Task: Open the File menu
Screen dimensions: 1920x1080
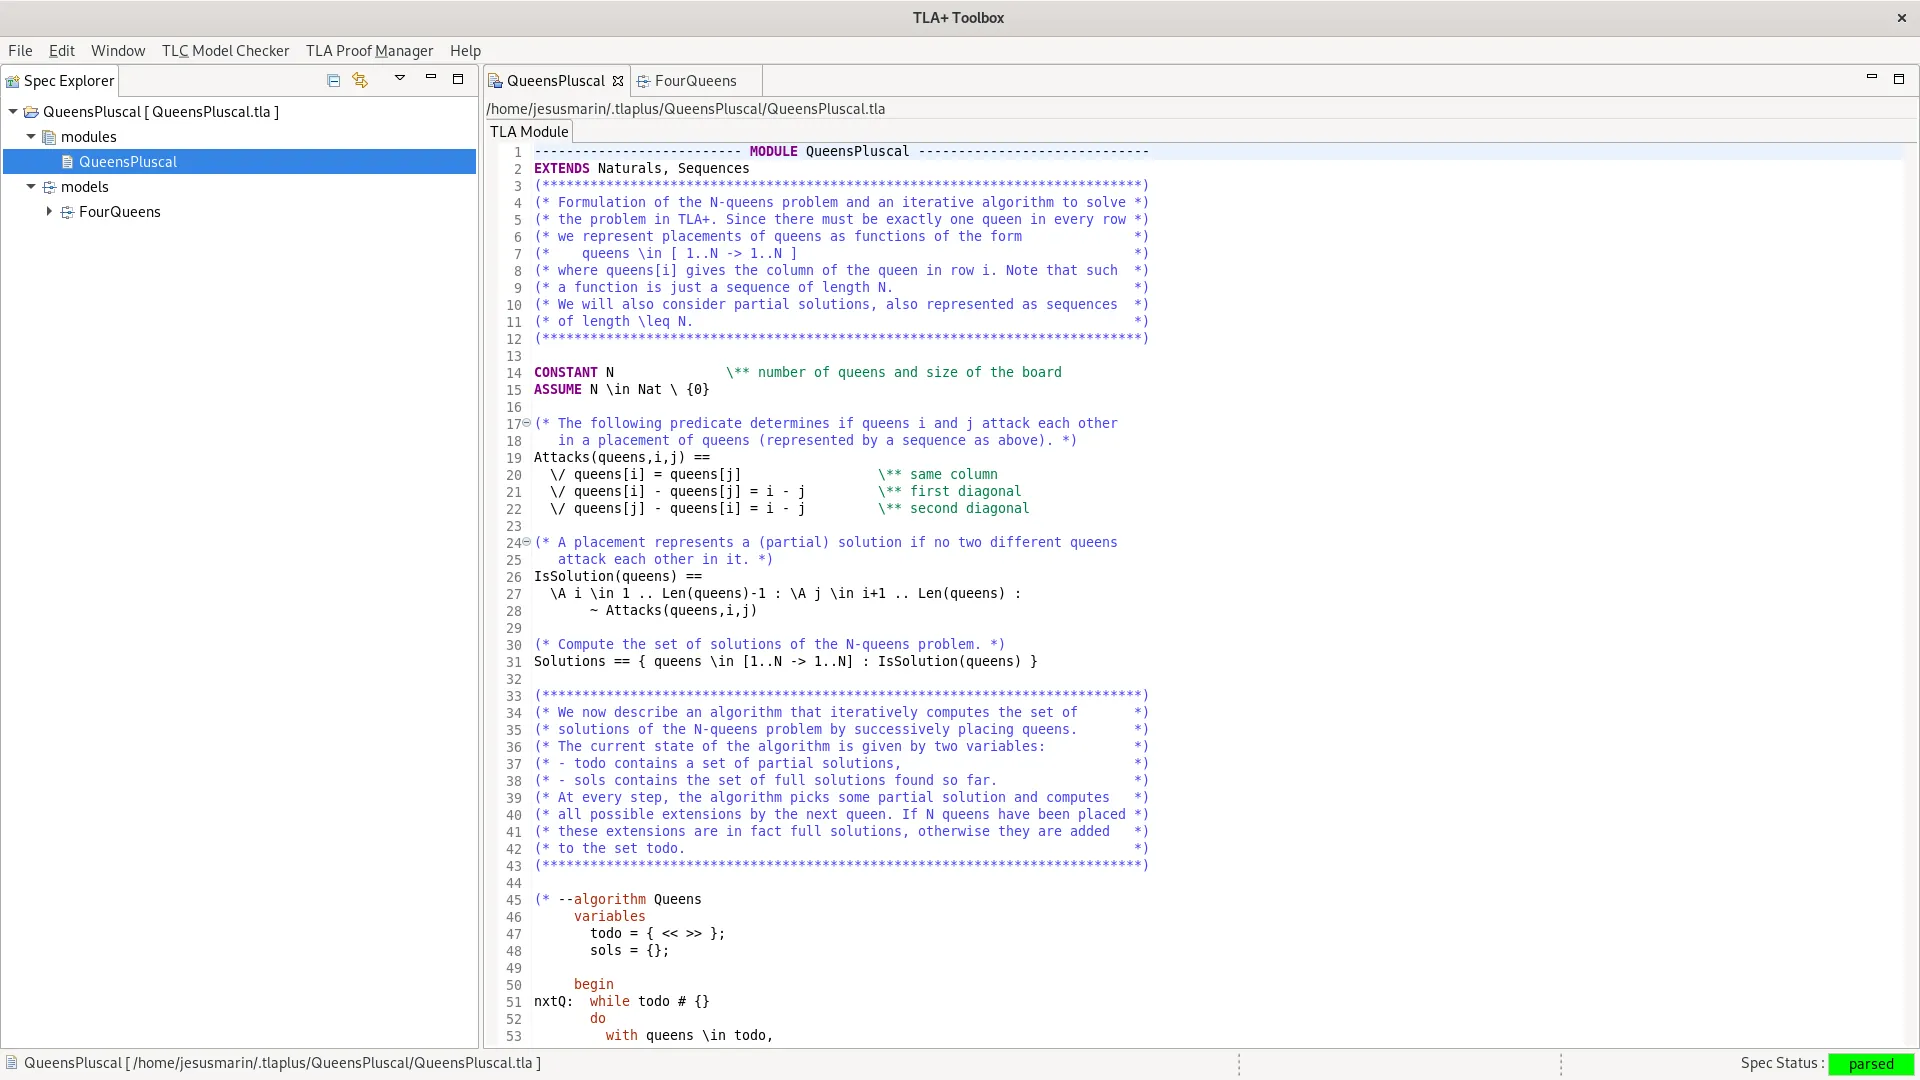Action: (x=20, y=51)
